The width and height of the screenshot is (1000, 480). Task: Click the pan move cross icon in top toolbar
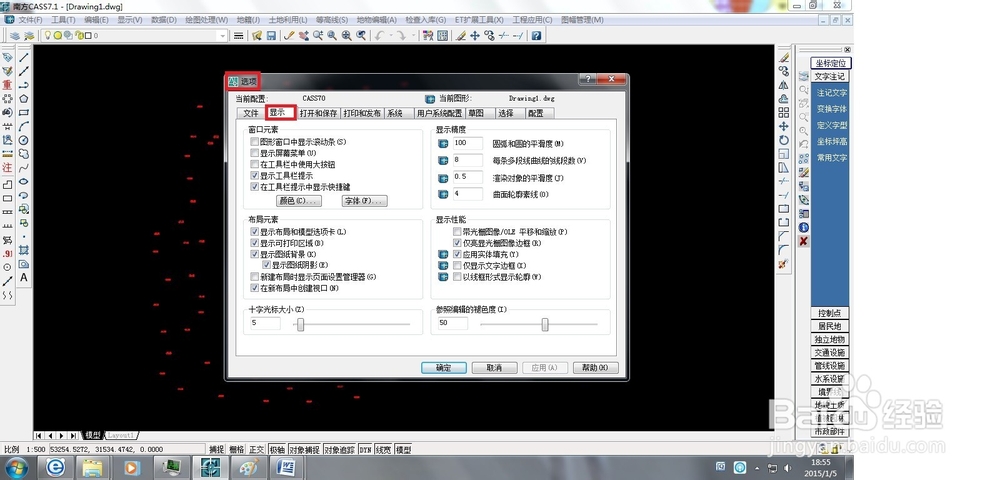[x=474, y=36]
